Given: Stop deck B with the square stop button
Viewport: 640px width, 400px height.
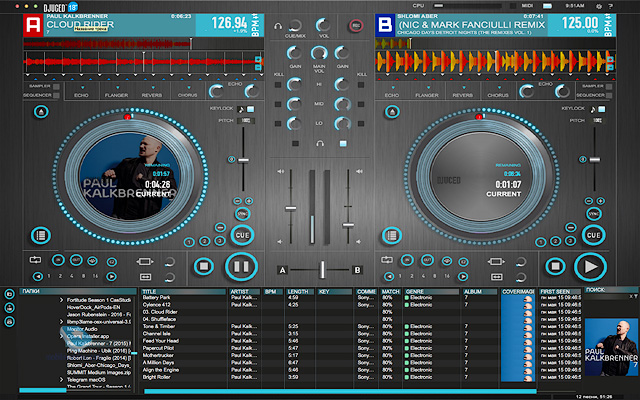Looking at the screenshot, I should pyautogui.click(x=555, y=267).
